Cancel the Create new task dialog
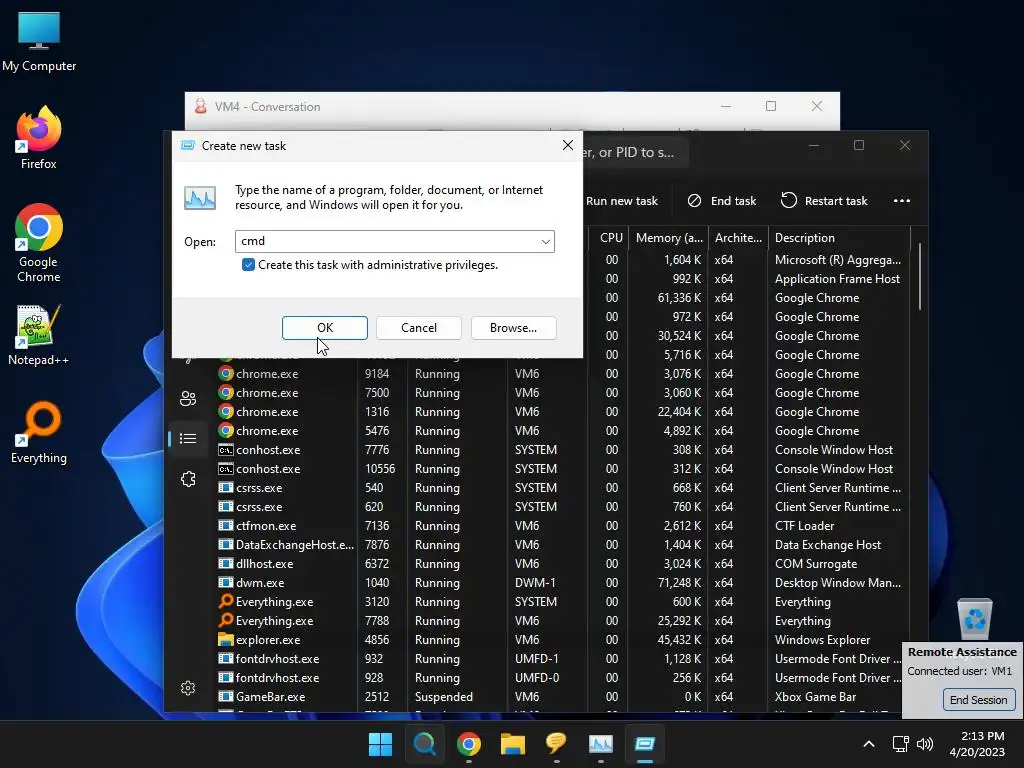 [419, 328]
